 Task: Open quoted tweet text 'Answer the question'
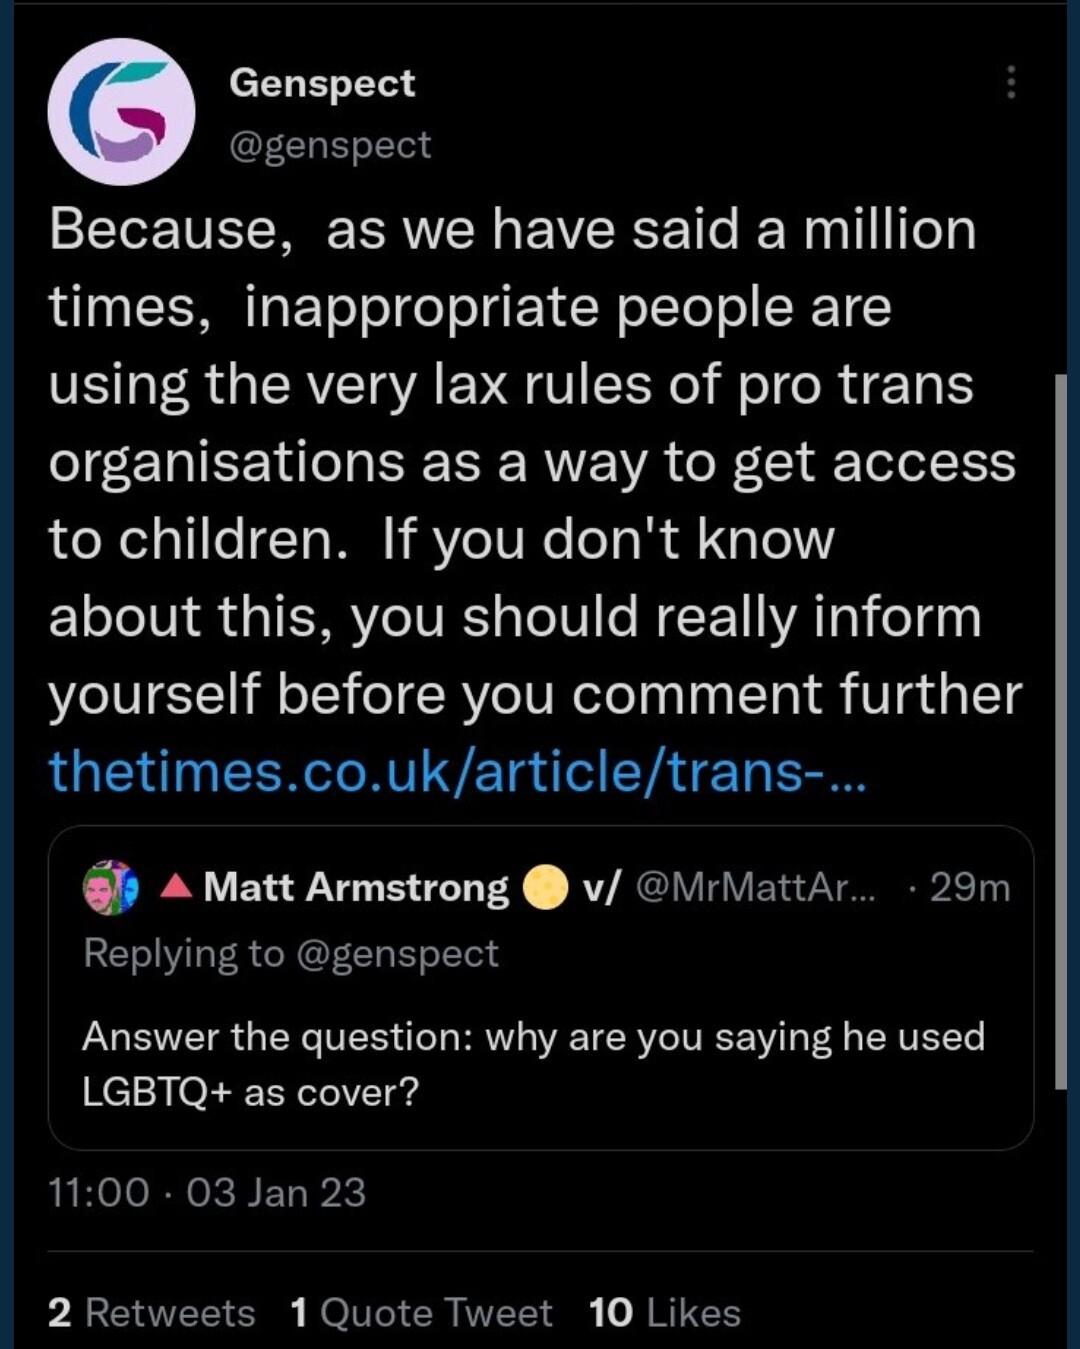tap(533, 1037)
